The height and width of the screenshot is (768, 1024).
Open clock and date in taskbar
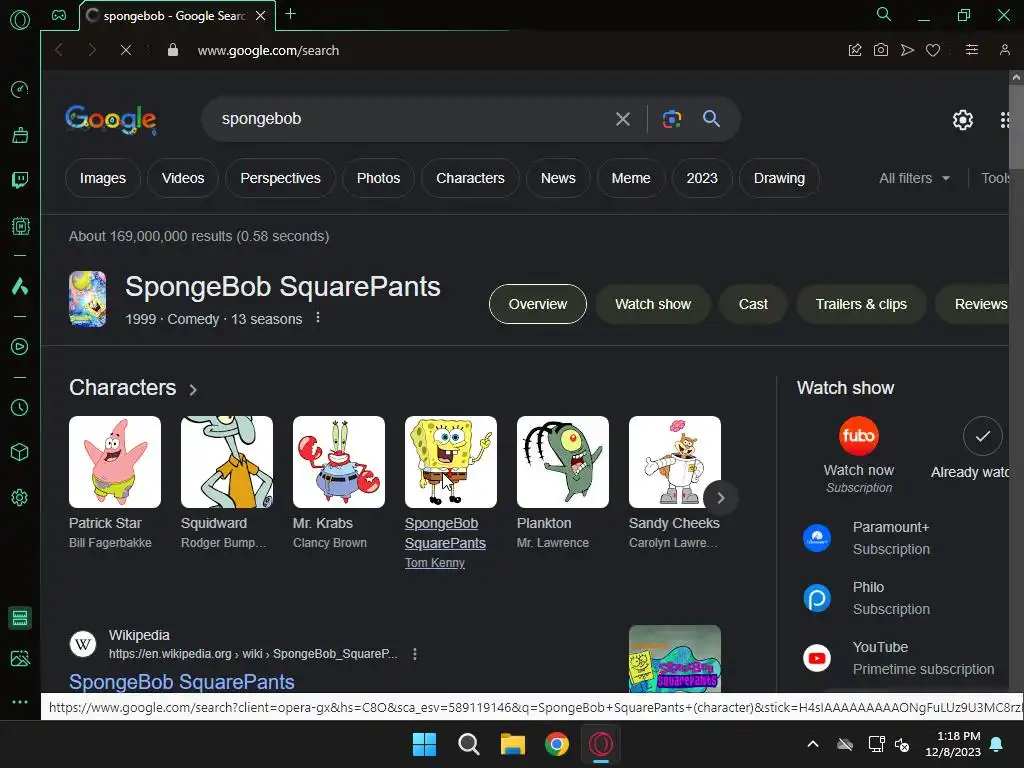pyautogui.click(x=953, y=744)
